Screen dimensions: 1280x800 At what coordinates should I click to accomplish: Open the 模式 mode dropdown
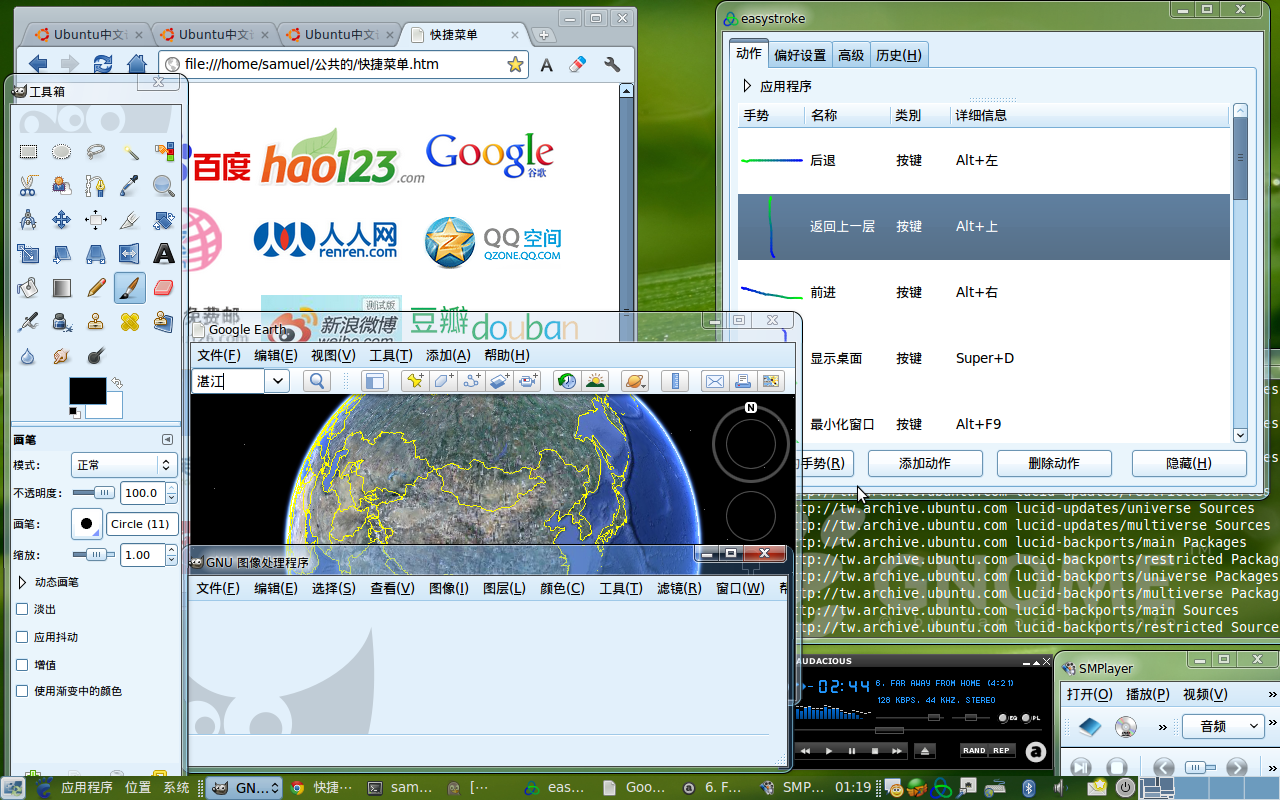click(x=124, y=465)
